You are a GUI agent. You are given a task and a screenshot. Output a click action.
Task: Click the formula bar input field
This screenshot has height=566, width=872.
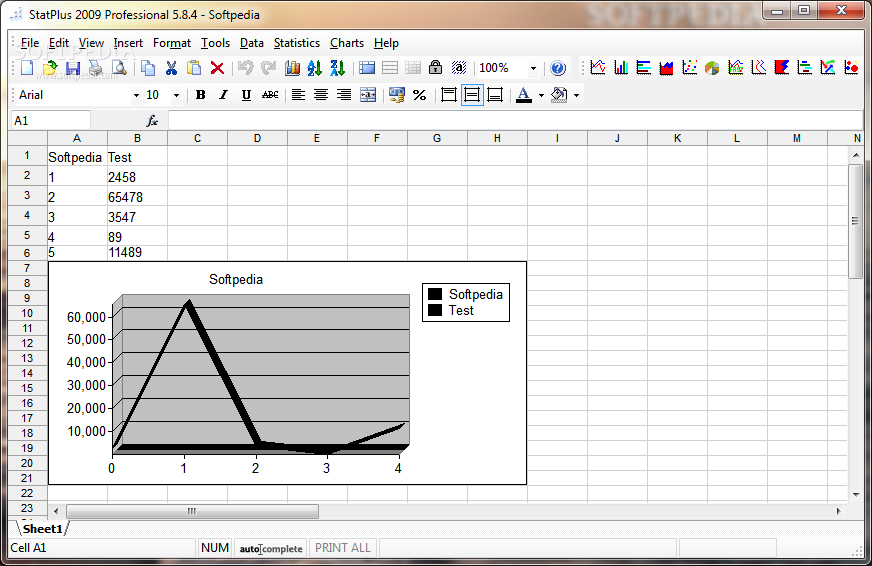(514, 121)
